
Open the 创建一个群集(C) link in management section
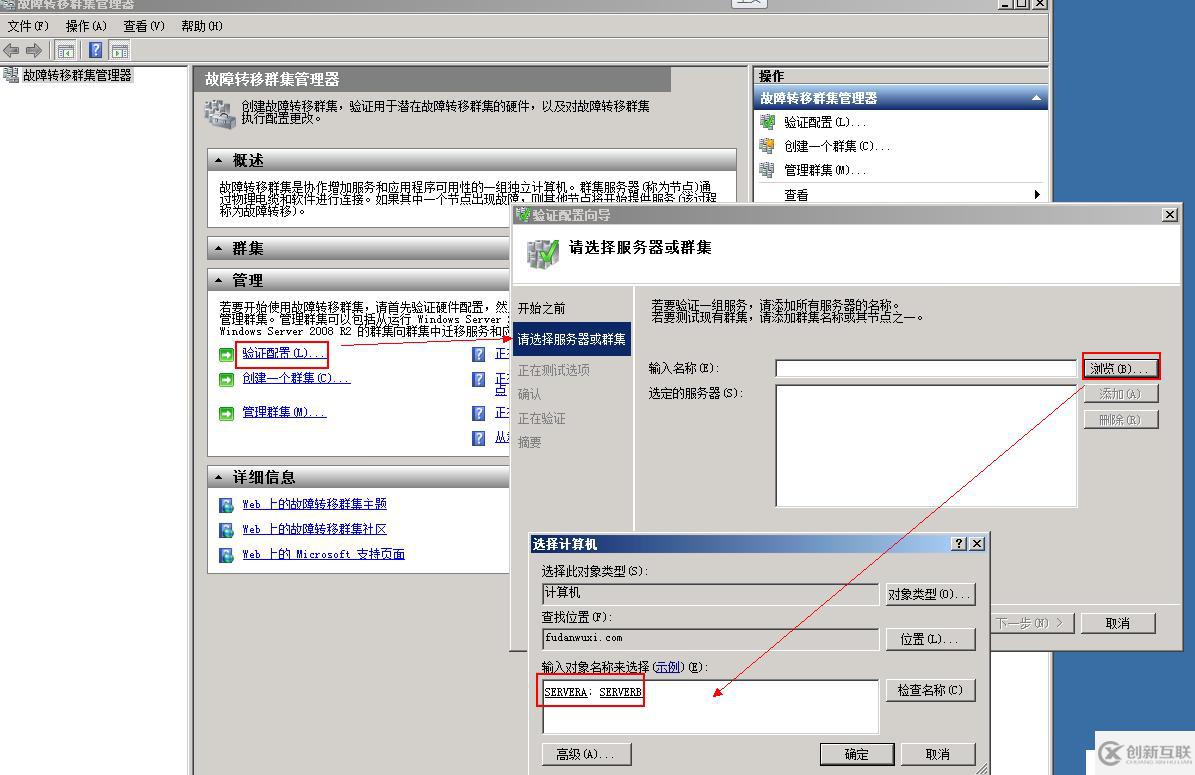296,378
